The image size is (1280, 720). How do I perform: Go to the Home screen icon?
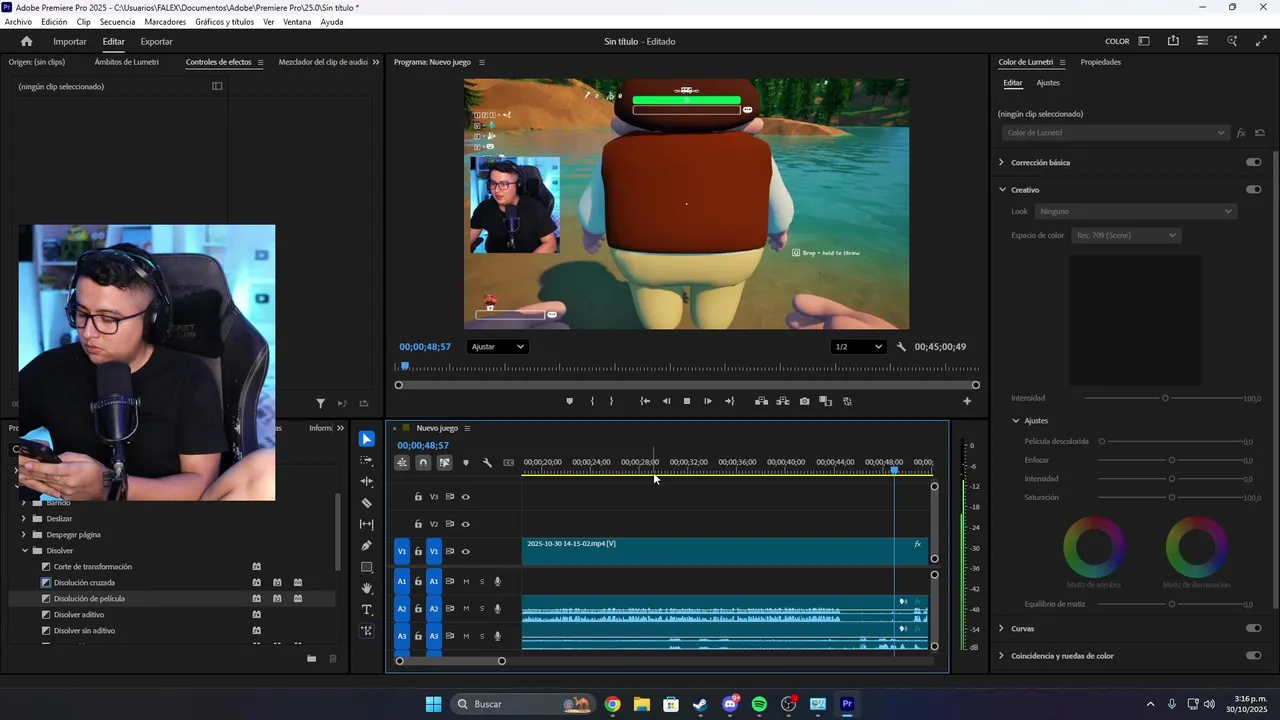click(x=26, y=41)
